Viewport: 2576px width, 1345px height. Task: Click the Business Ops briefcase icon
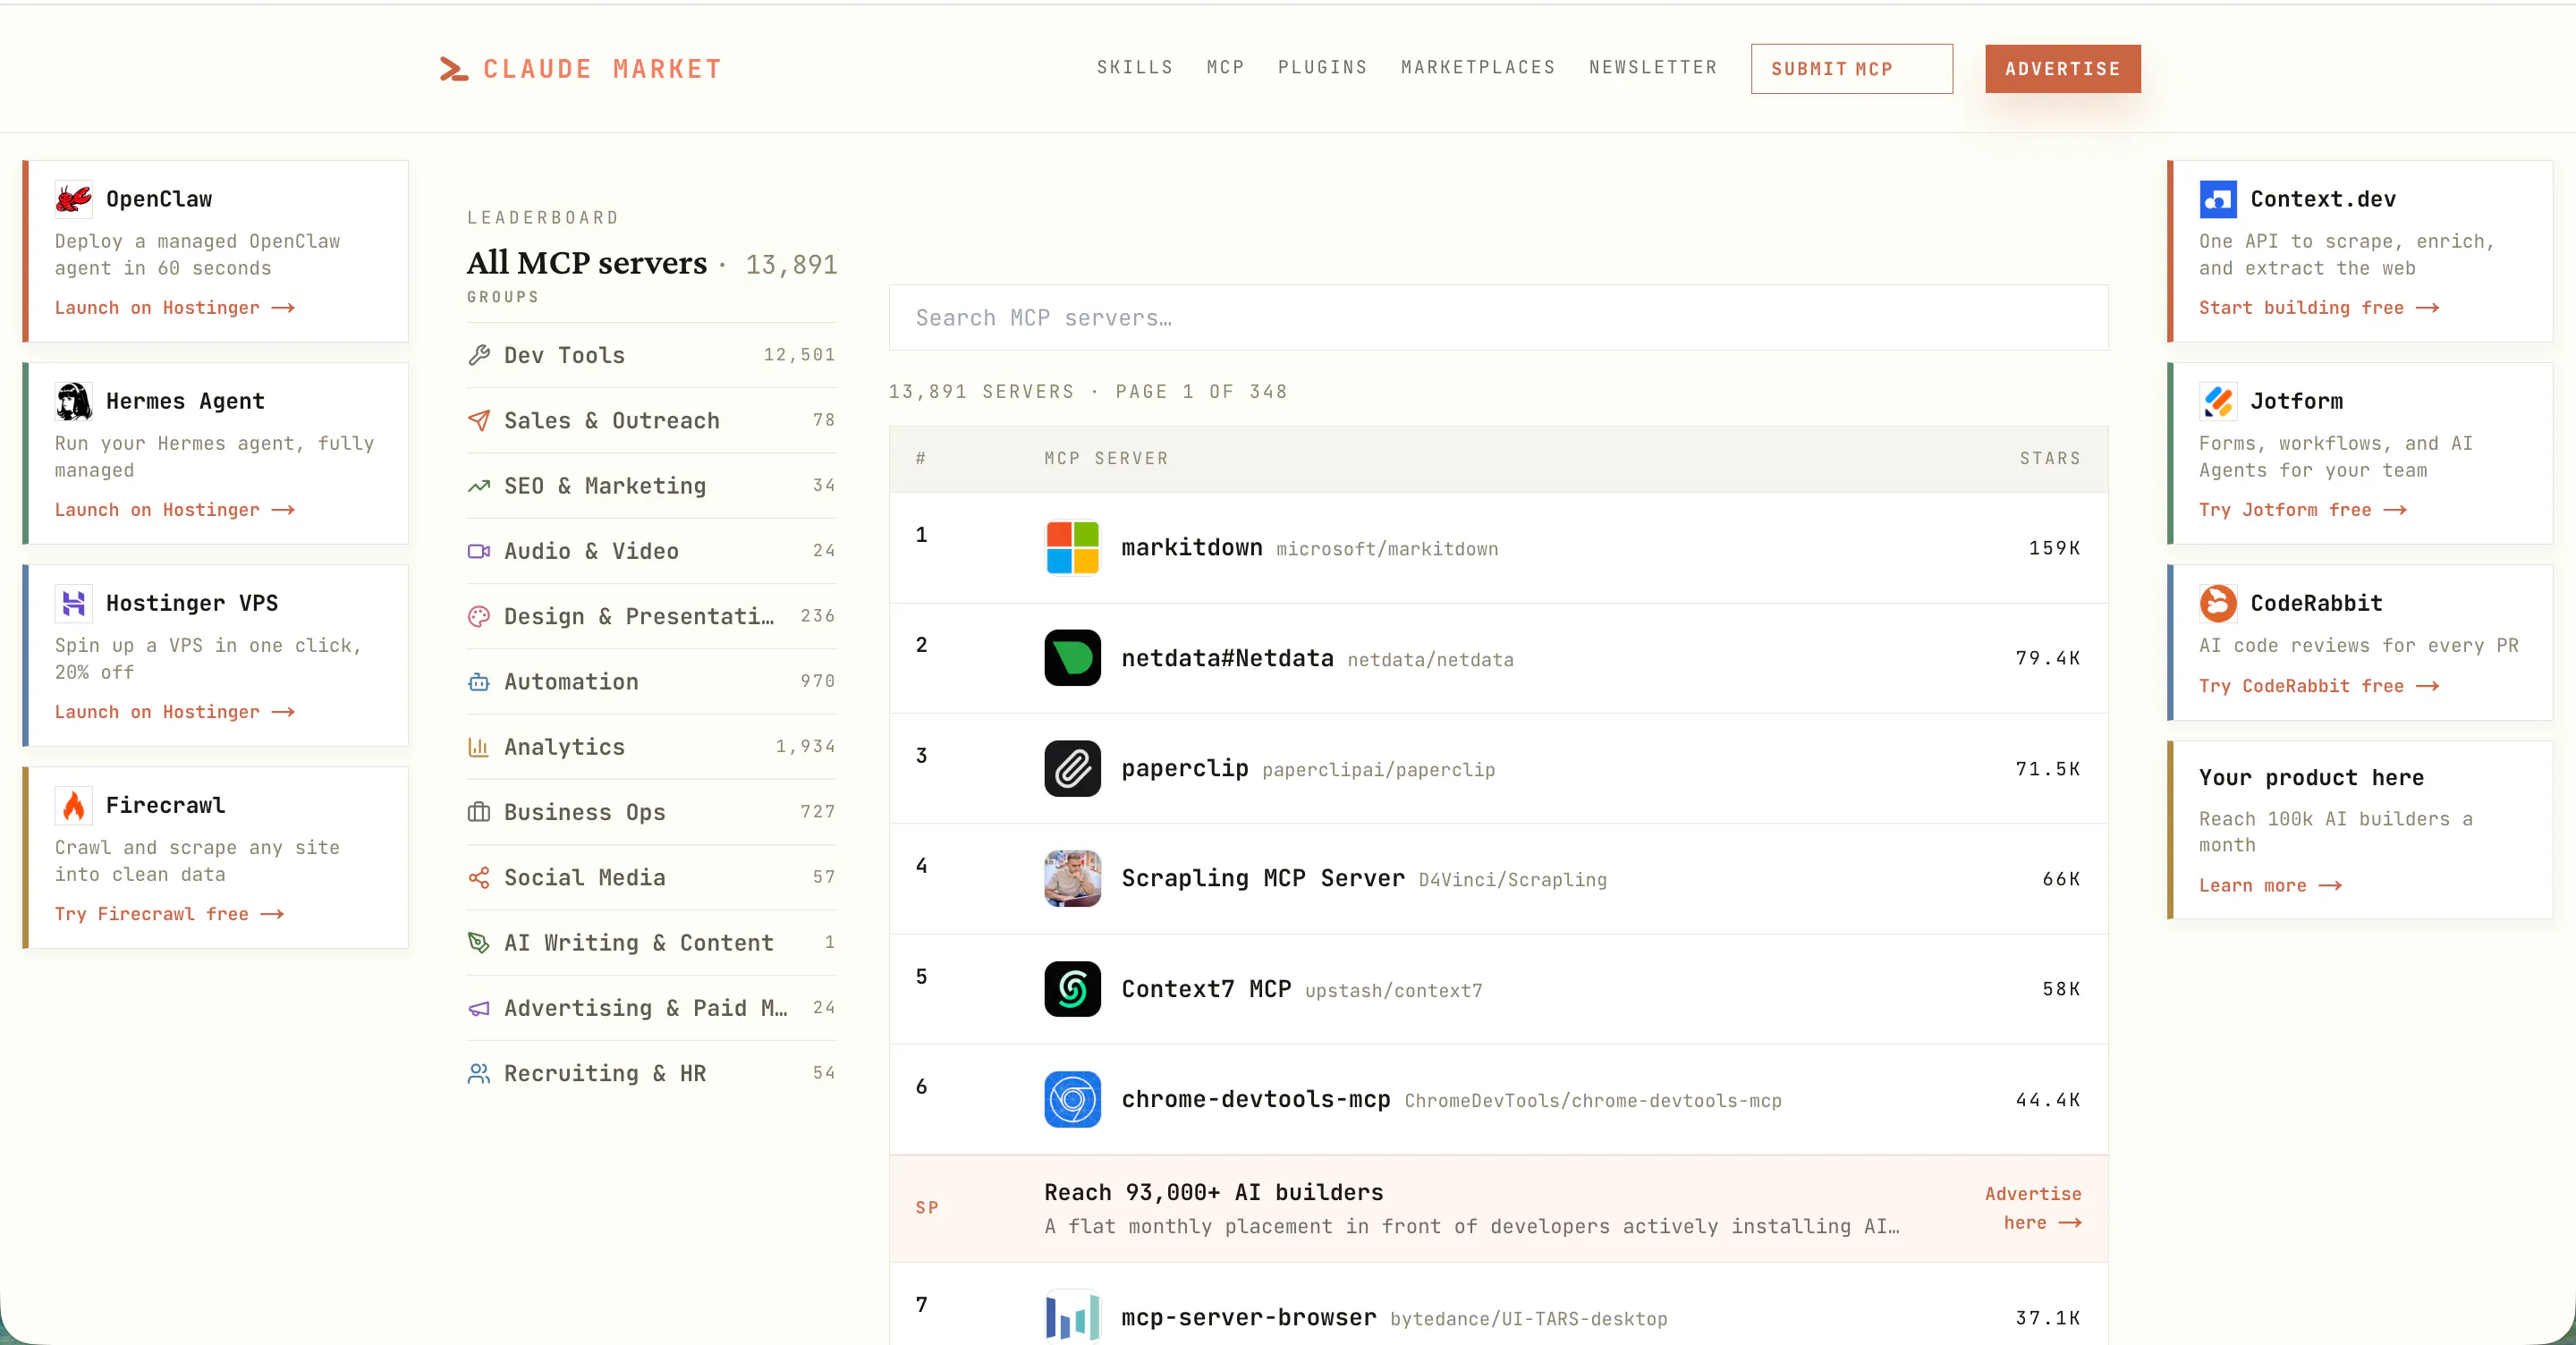479,812
